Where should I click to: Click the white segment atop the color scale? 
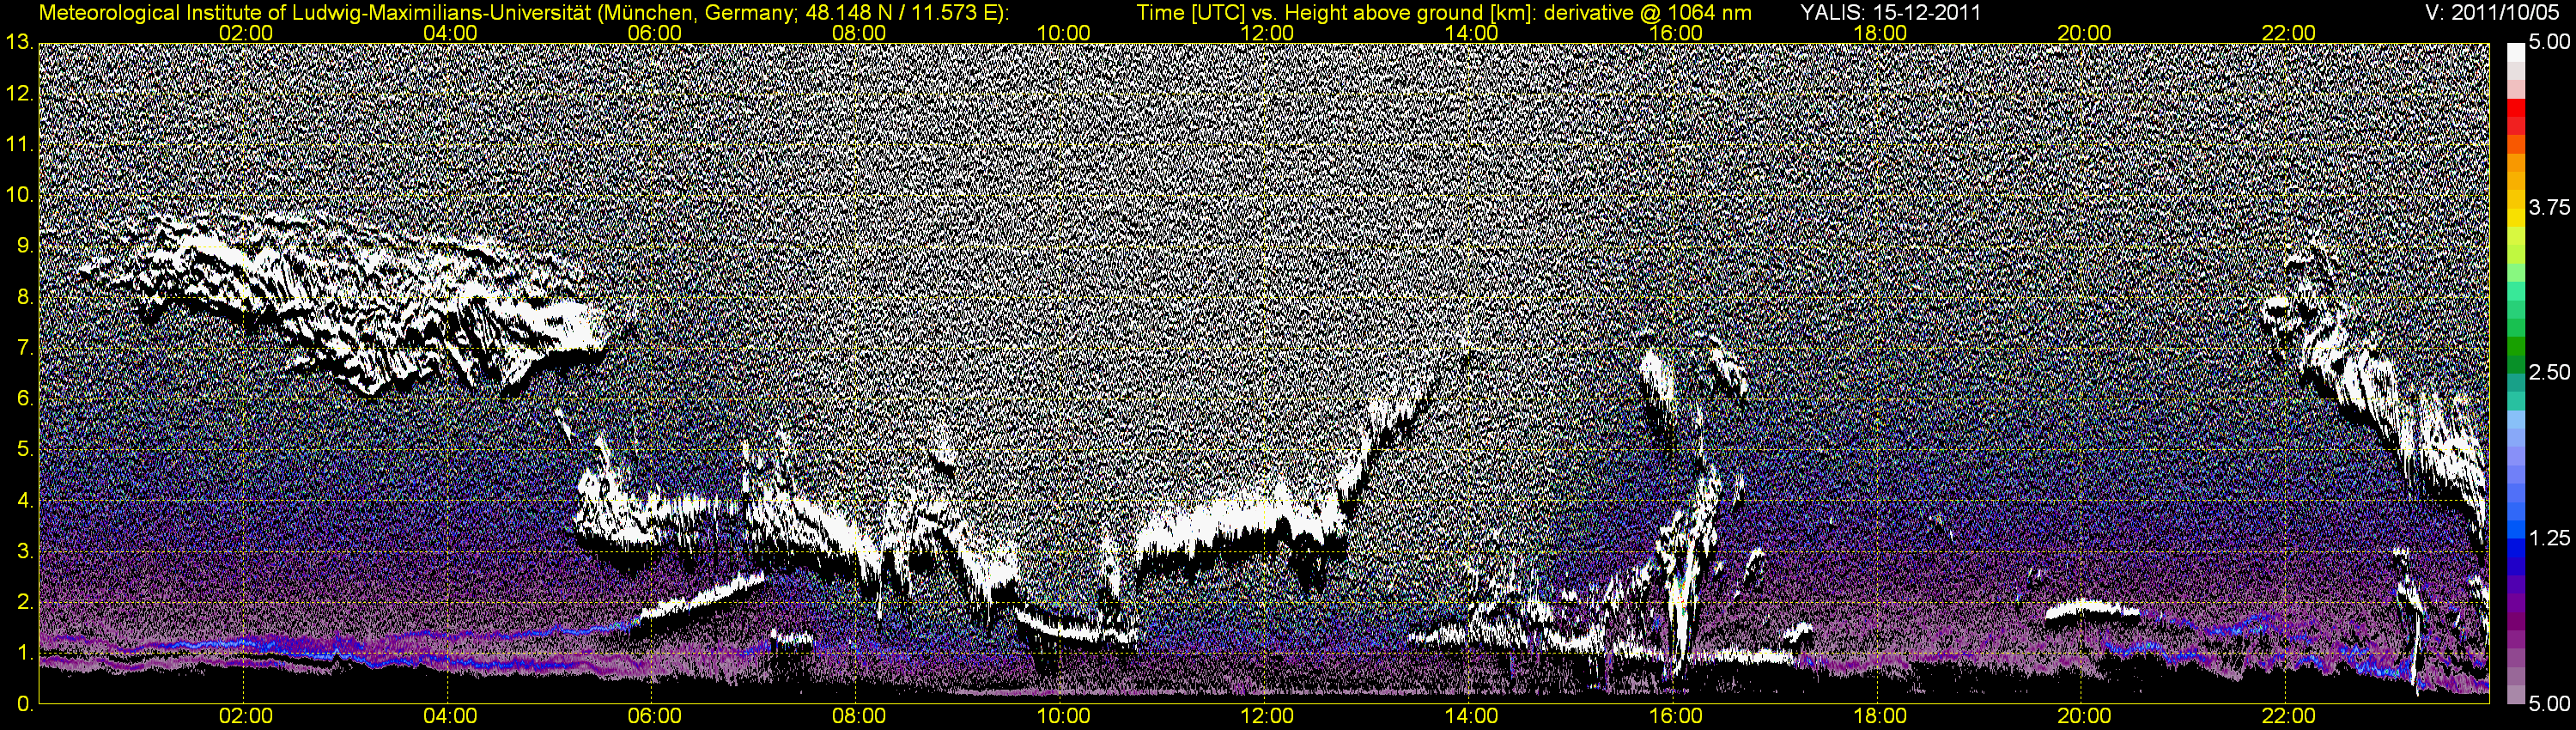[2514, 55]
